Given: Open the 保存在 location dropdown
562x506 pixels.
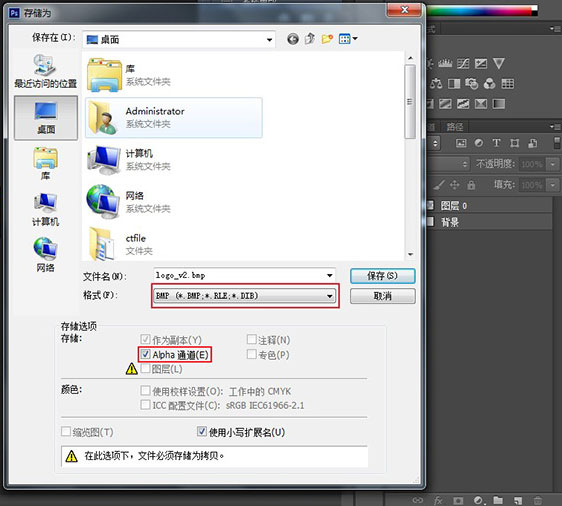Looking at the screenshot, I should 269,40.
